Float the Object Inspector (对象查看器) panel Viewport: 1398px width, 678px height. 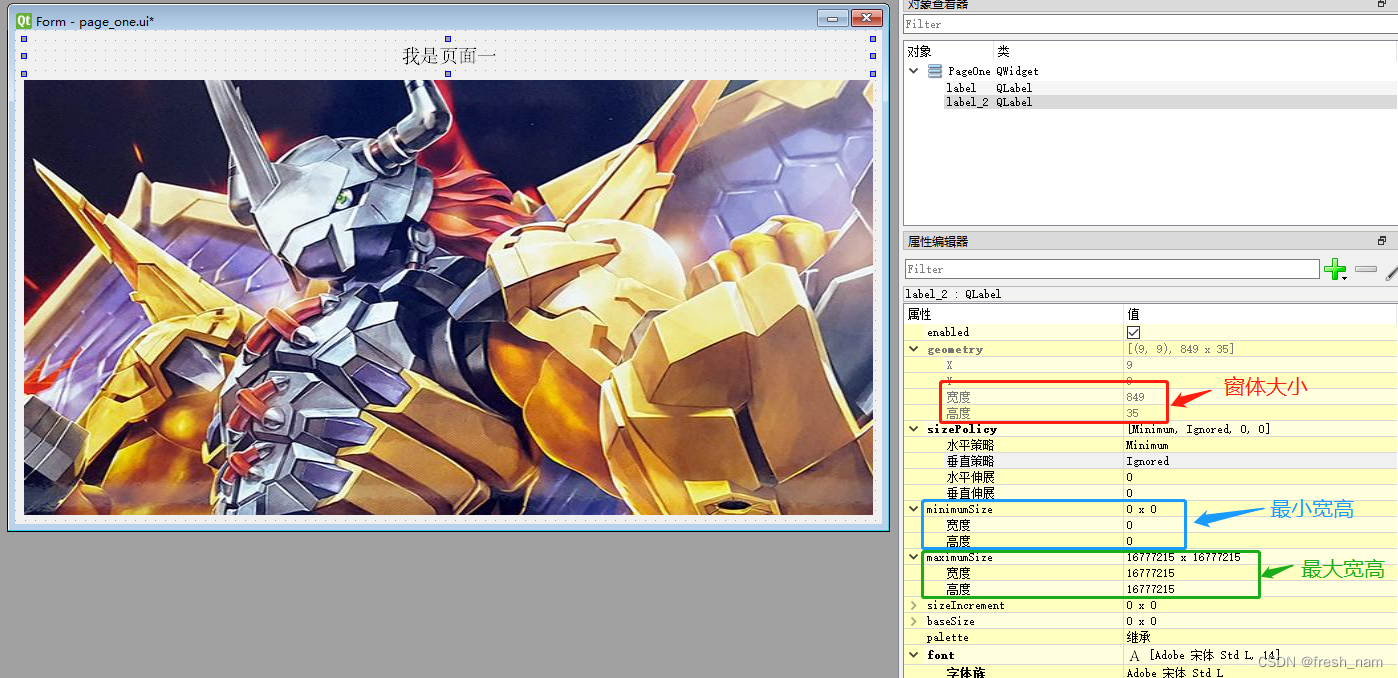(1382, 4)
